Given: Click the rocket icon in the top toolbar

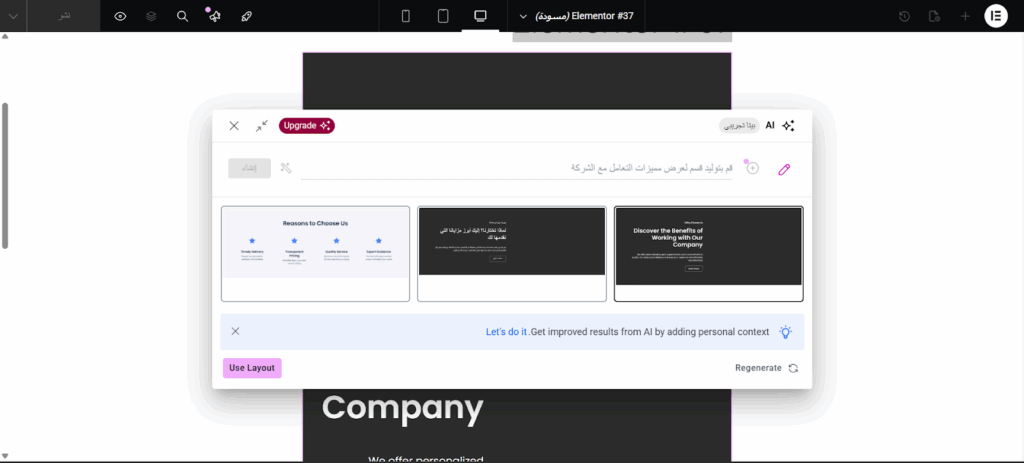Looking at the screenshot, I should pos(246,16).
